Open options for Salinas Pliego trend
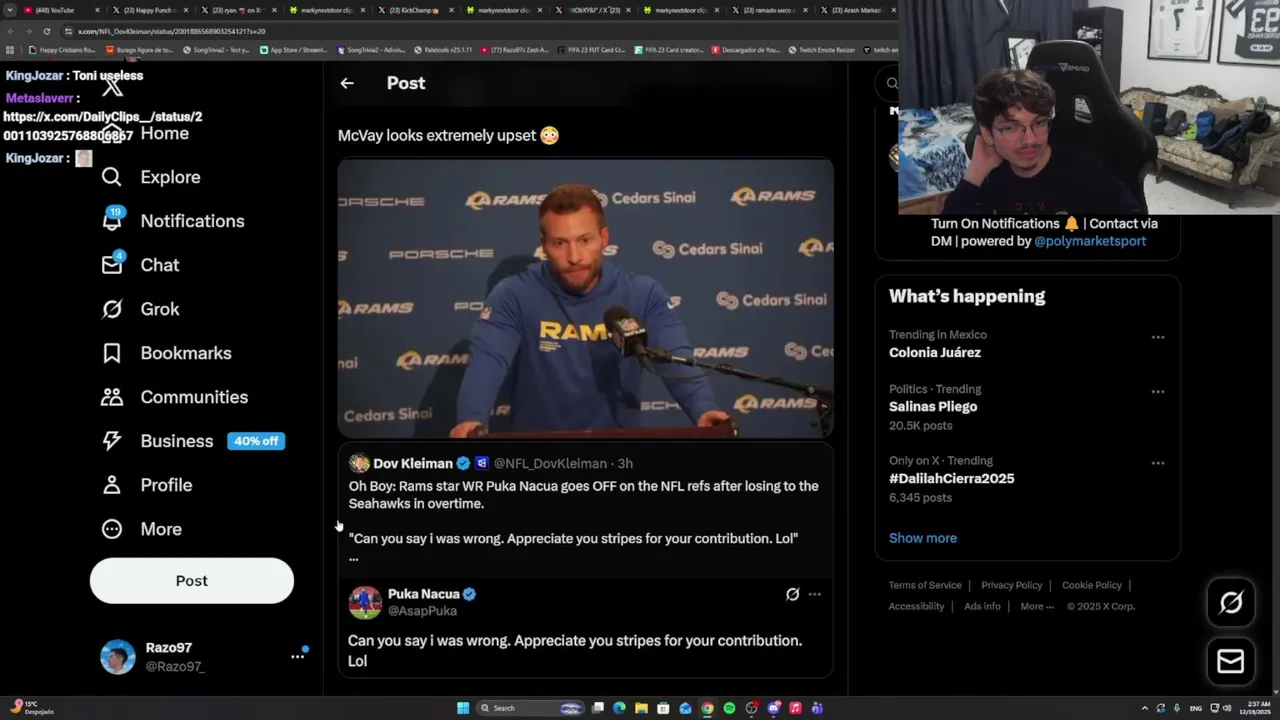This screenshot has height=720, width=1280. [x=1158, y=391]
